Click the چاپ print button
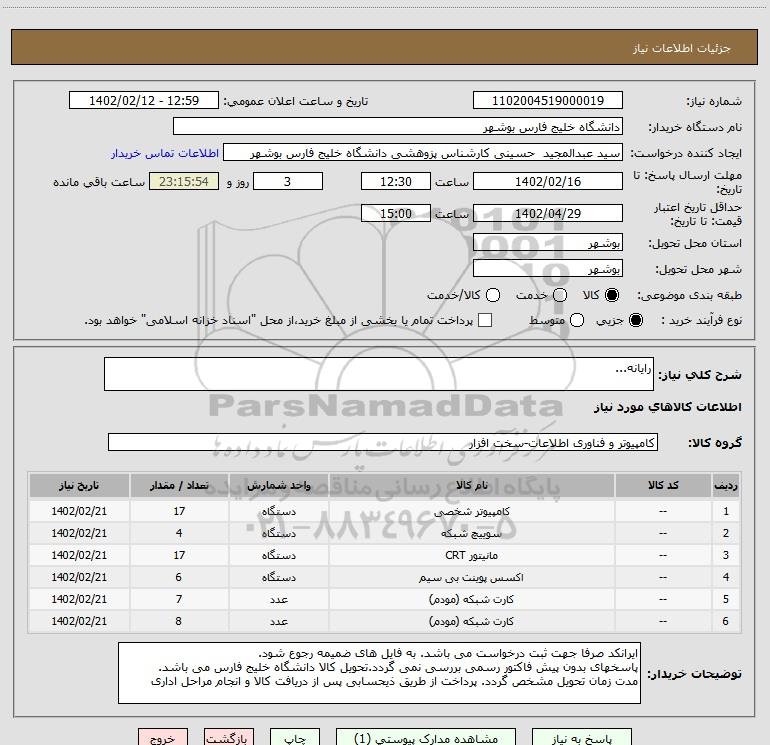770x745 pixels. (295, 737)
